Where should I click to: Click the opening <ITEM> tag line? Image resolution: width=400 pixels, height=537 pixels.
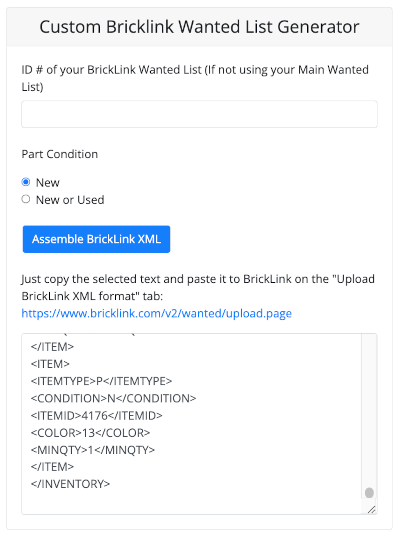[x=50, y=364]
